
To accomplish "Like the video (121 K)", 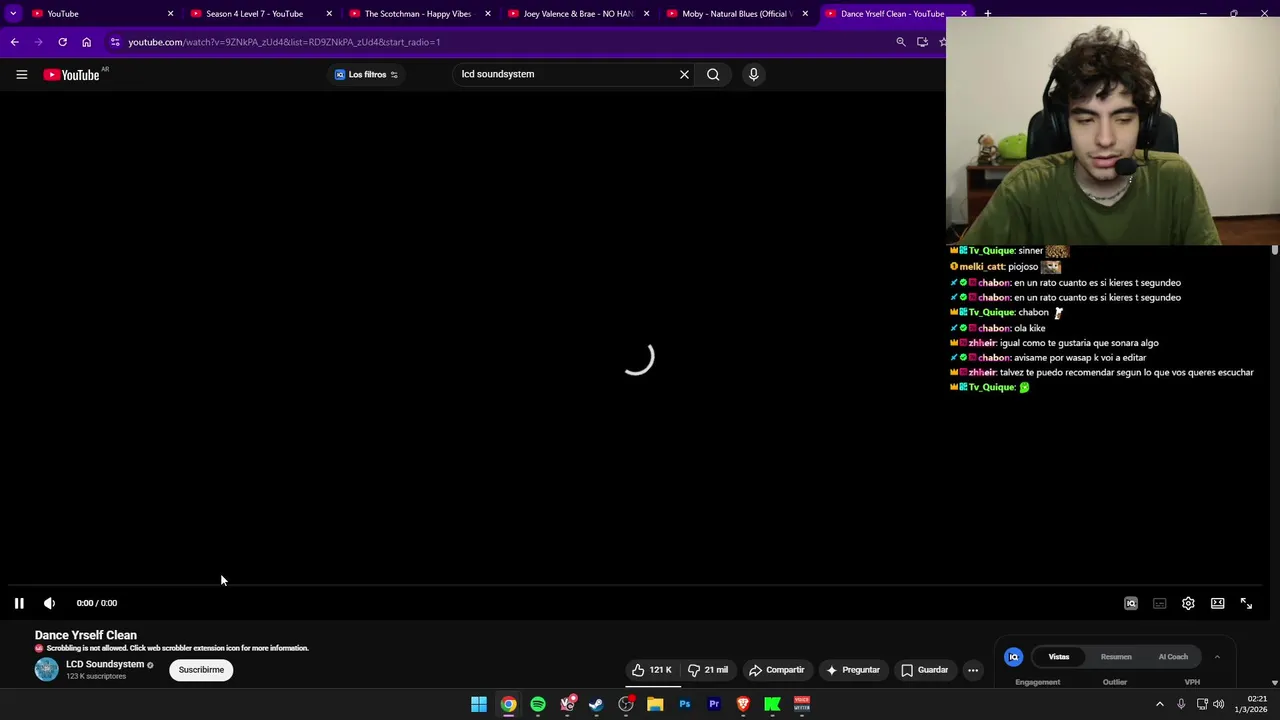I will click(651, 670).
